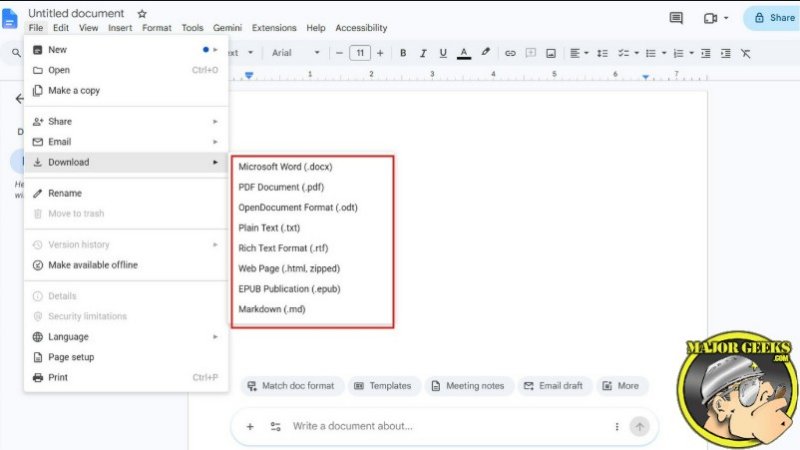
Task: Click the Email draft chip
Action: coord(554,386)
